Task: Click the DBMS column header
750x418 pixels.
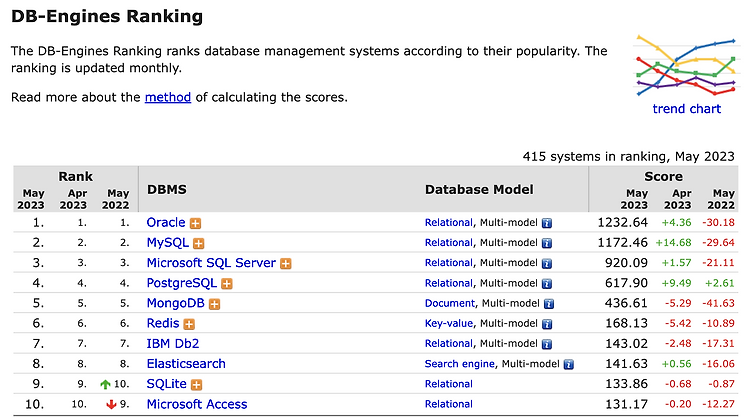Action: 167,189
